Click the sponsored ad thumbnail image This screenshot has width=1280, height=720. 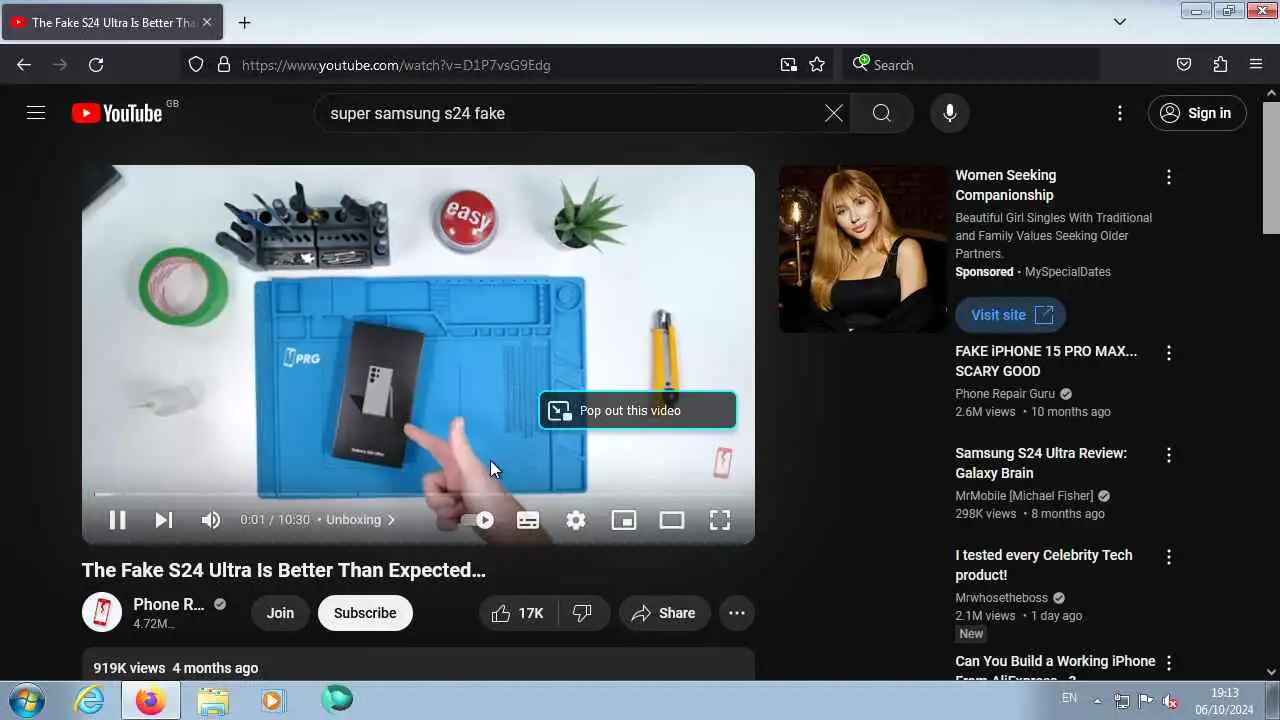[x=863, y=249]
